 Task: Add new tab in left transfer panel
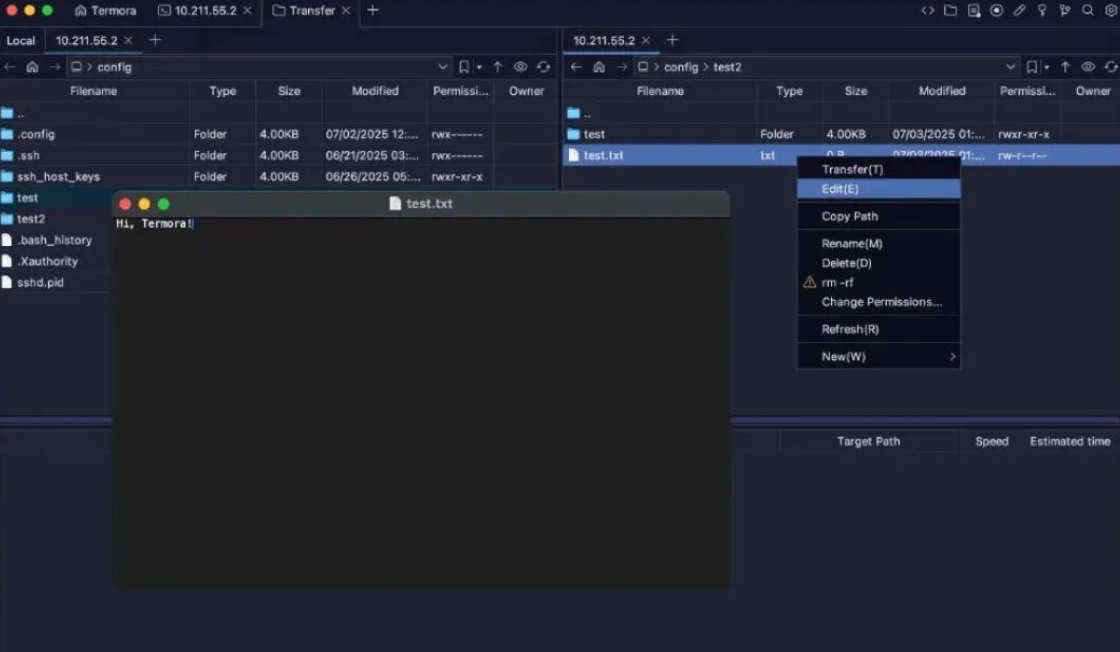tap(155, 40)
